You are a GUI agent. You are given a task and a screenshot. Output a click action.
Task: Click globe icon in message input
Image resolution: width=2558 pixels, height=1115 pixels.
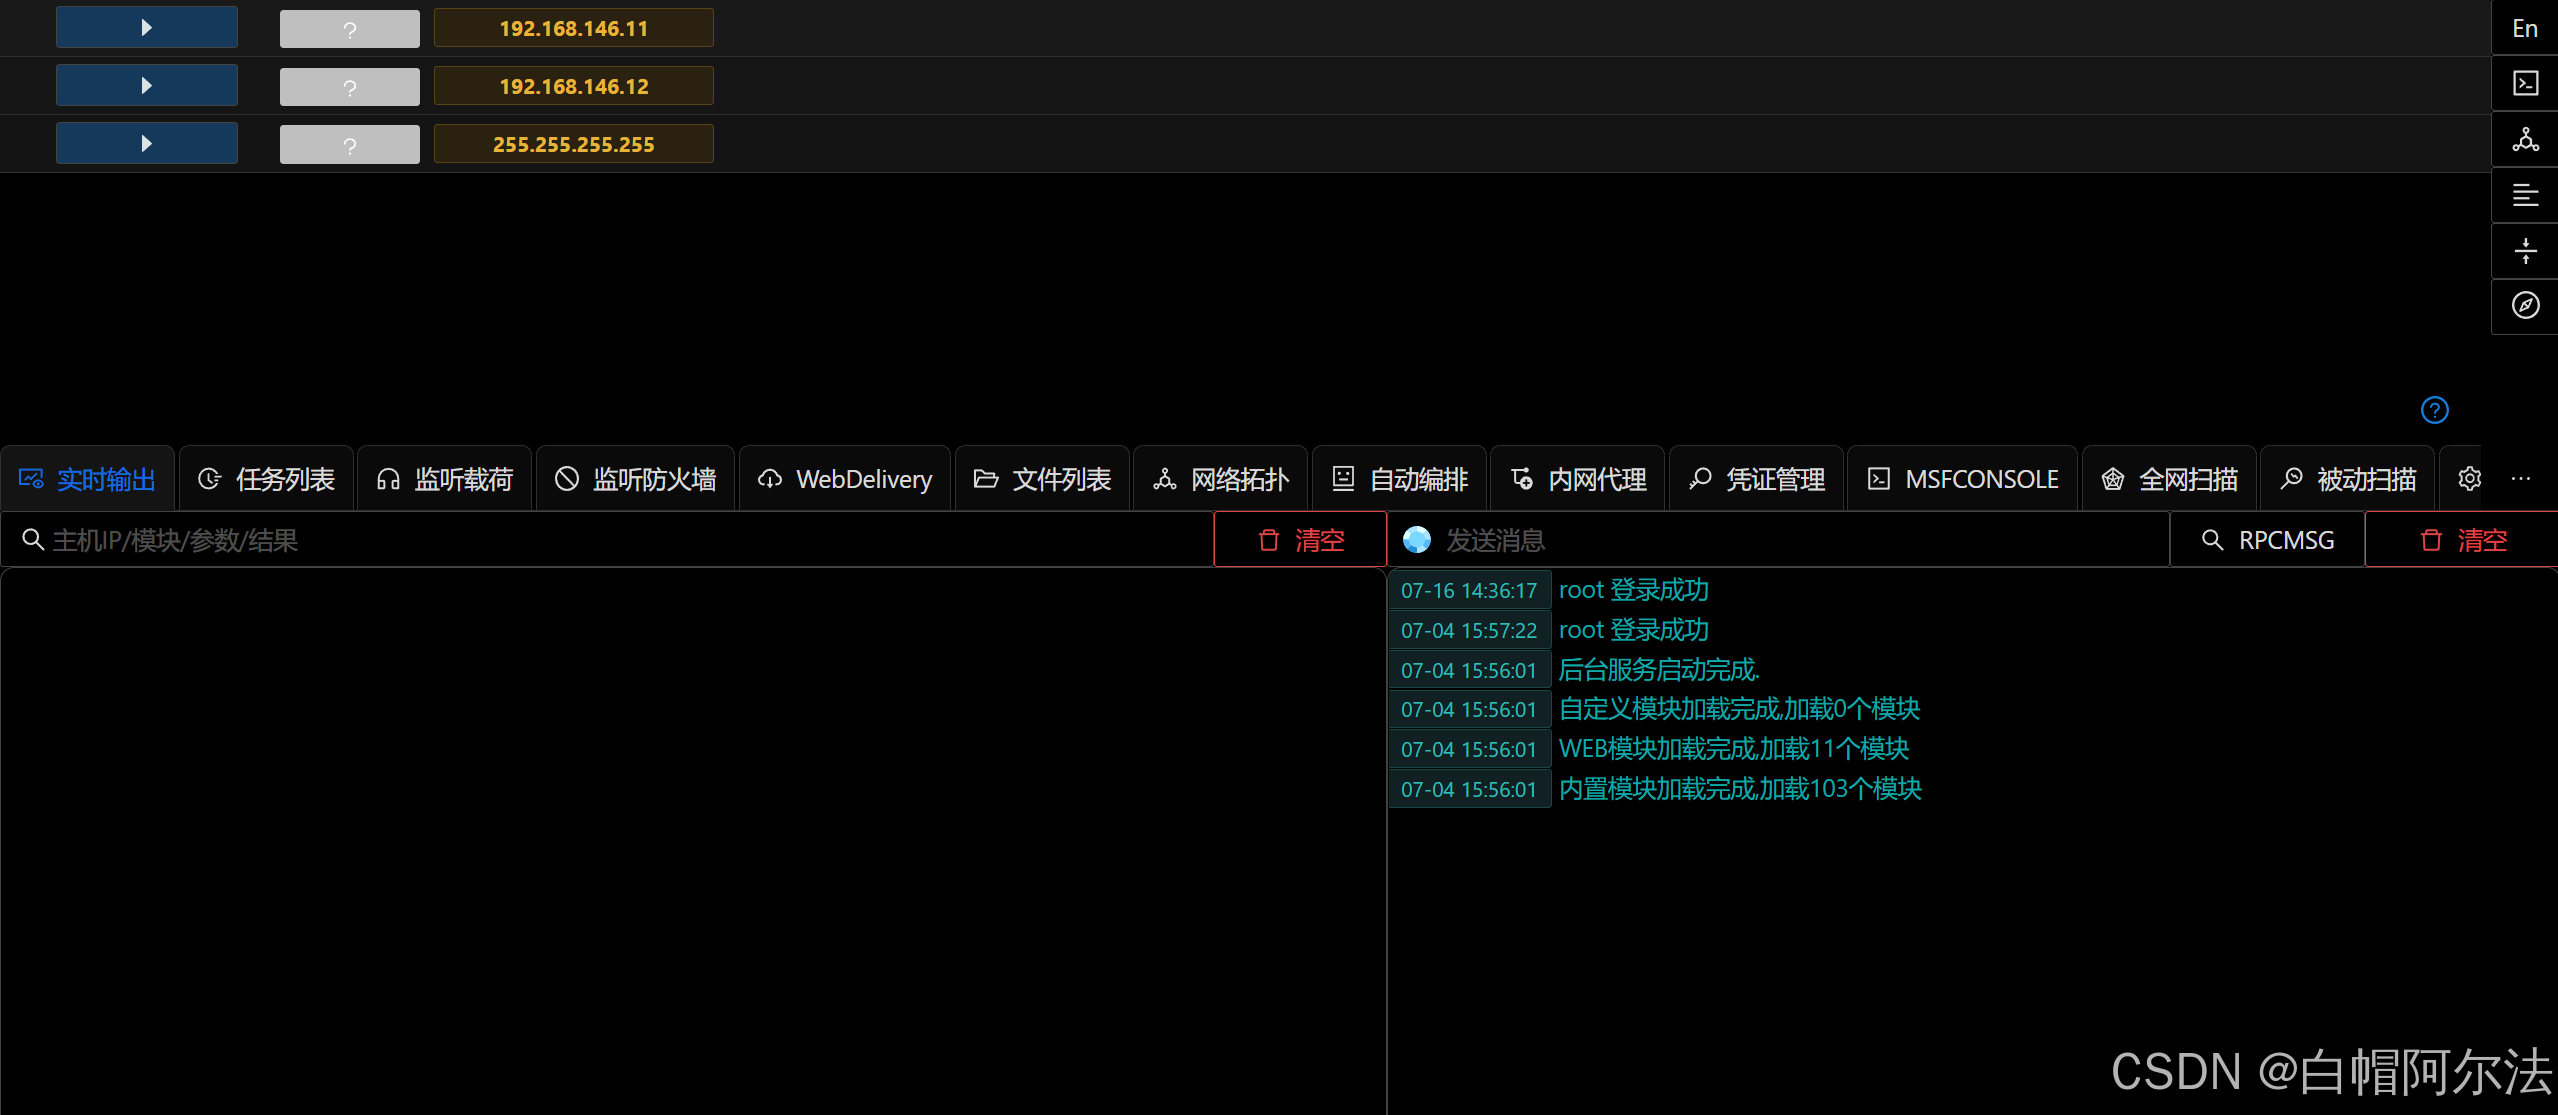pyautogui.click(x=1417, y=540)
